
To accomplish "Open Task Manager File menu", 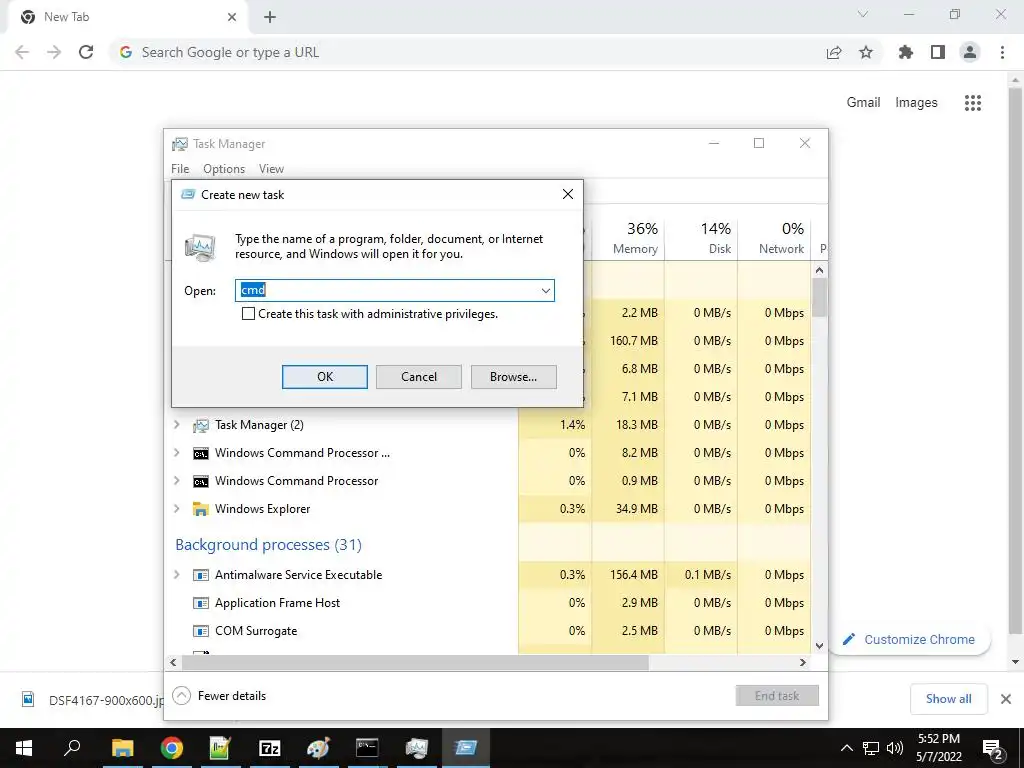I will [180, 168].
